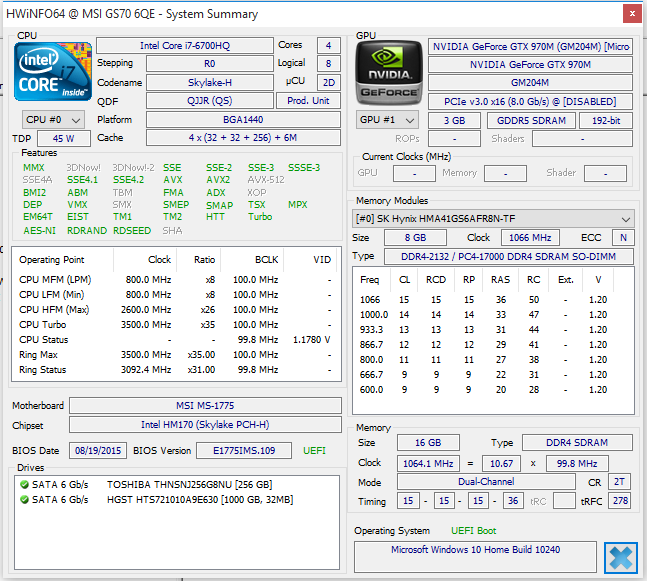Screen dimensions: 647x581
Task: Click the Ring Status row
Action: [x=176, y=370]
